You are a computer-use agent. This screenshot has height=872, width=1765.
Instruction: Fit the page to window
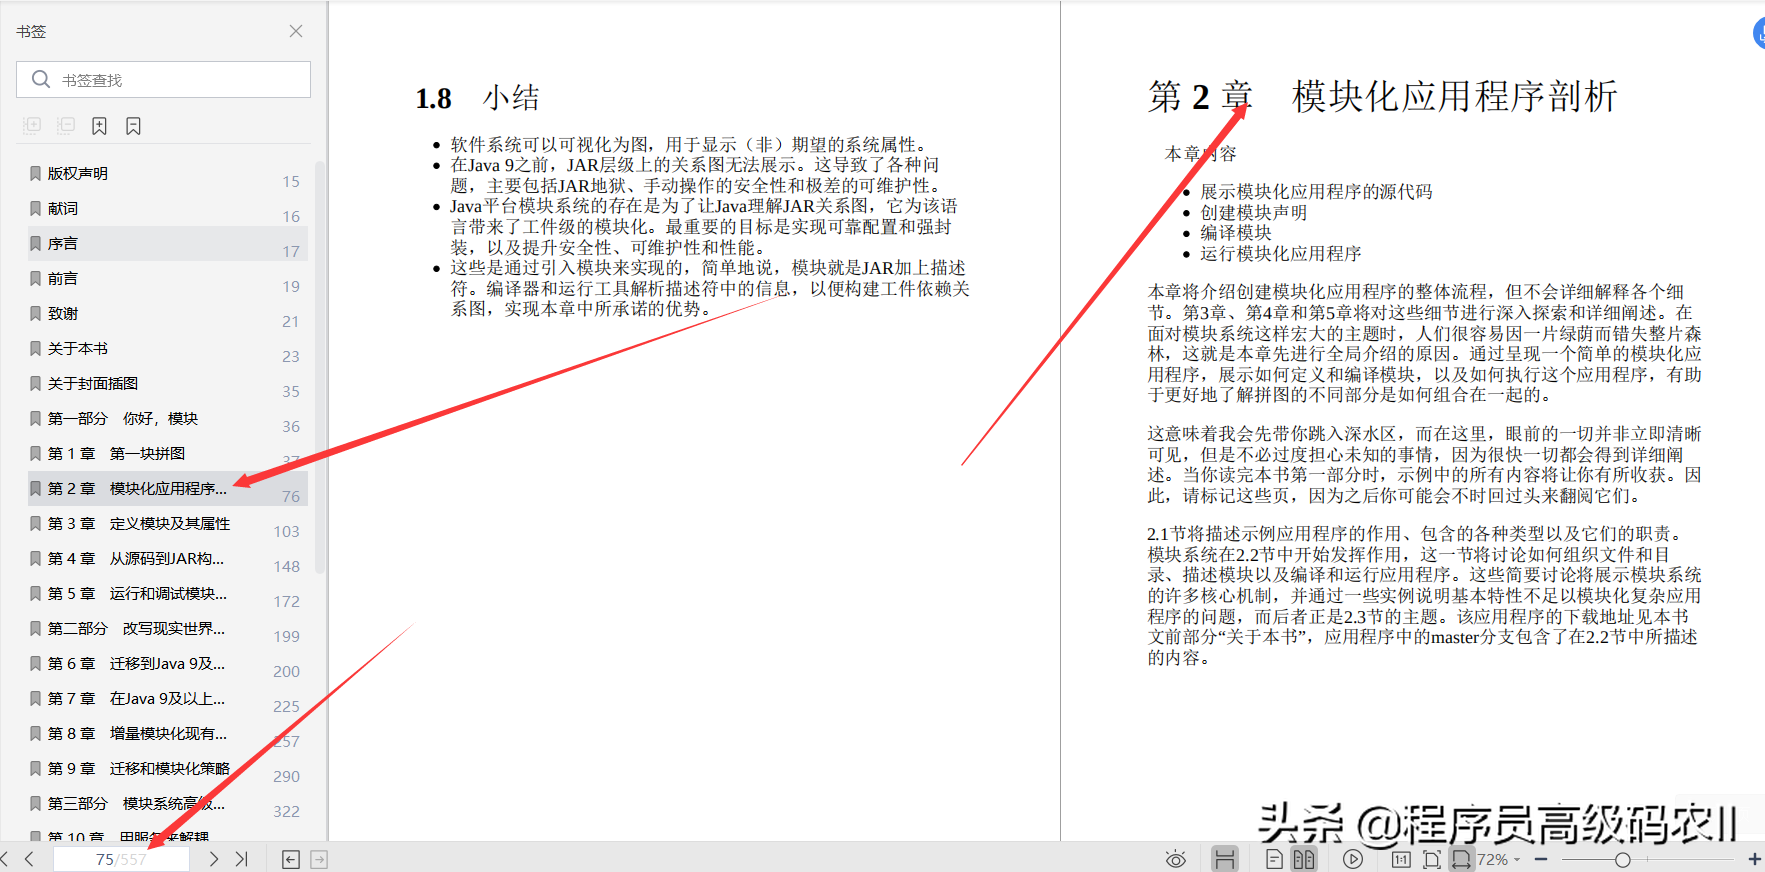[x=1432, y=859]
